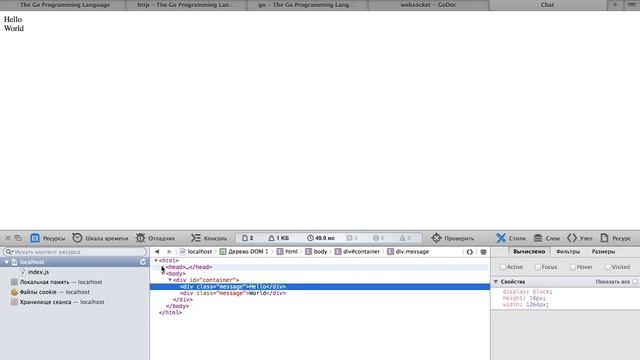Select the body breadcrumb
The width and height of the screenshot is (640, 360).
coord(316,252)
